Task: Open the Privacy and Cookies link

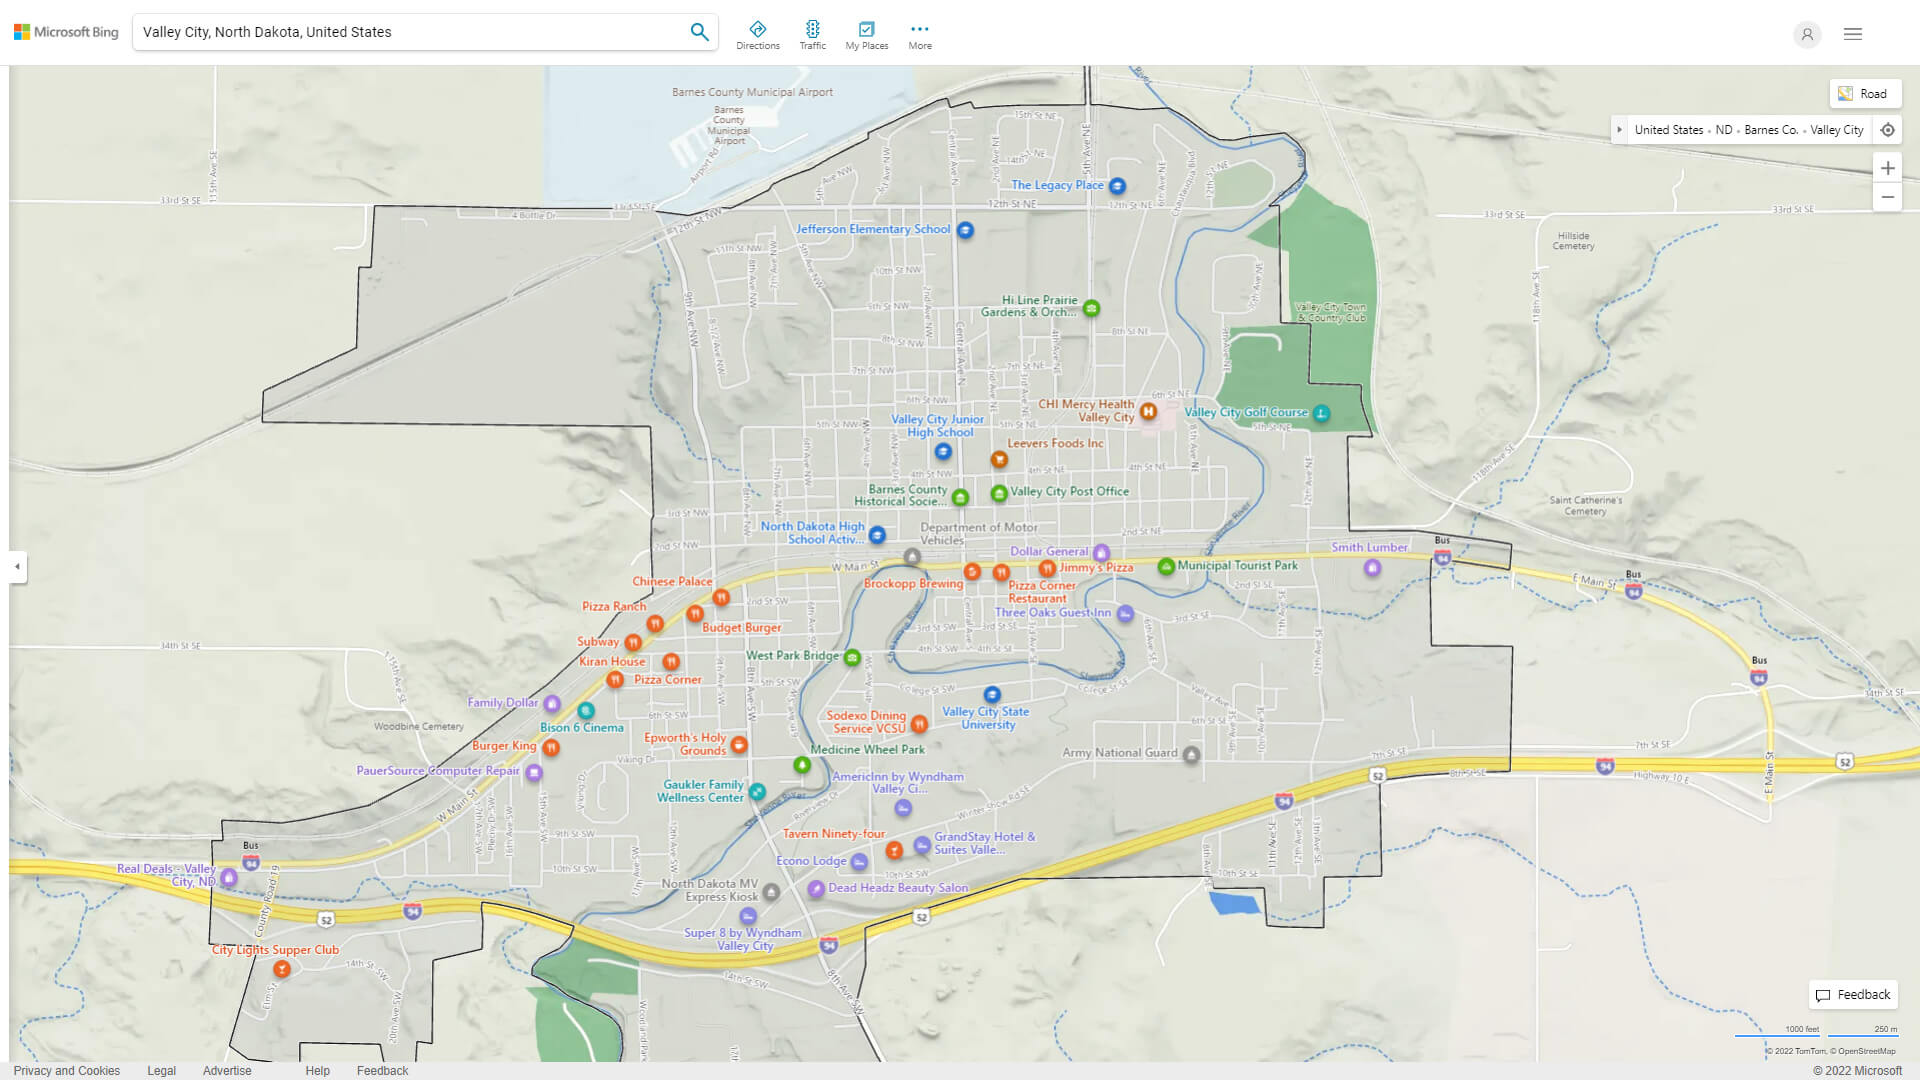Action: pyautogui.click(x=66, y=1070)
